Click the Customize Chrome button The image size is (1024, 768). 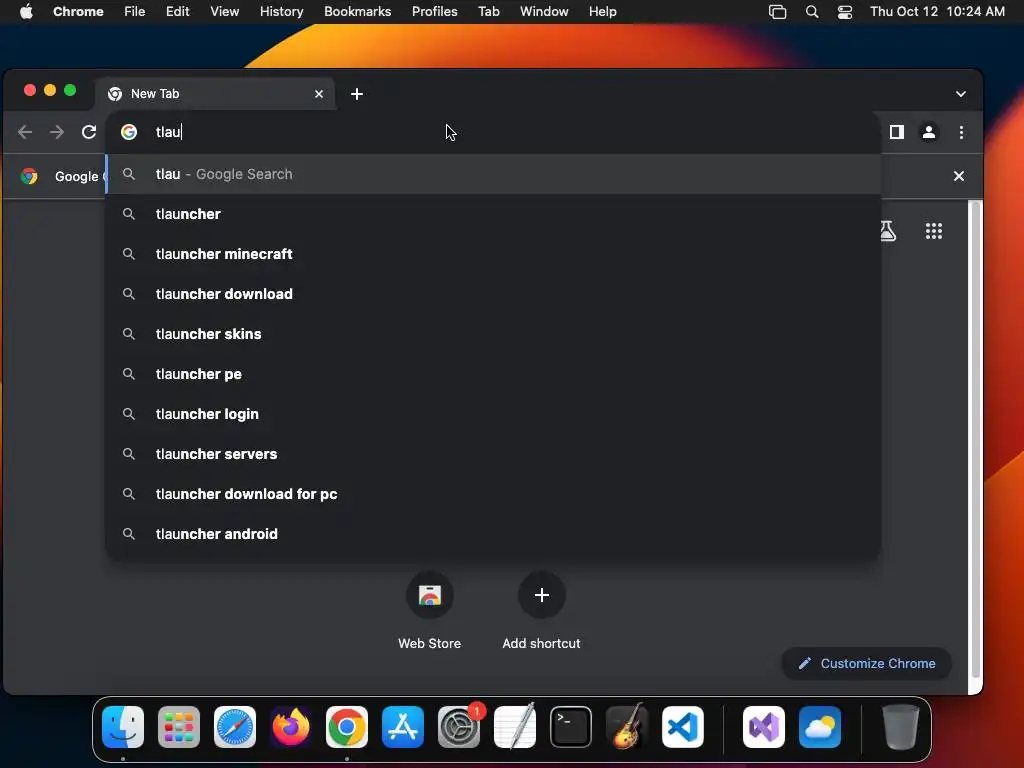coord(867,664)
